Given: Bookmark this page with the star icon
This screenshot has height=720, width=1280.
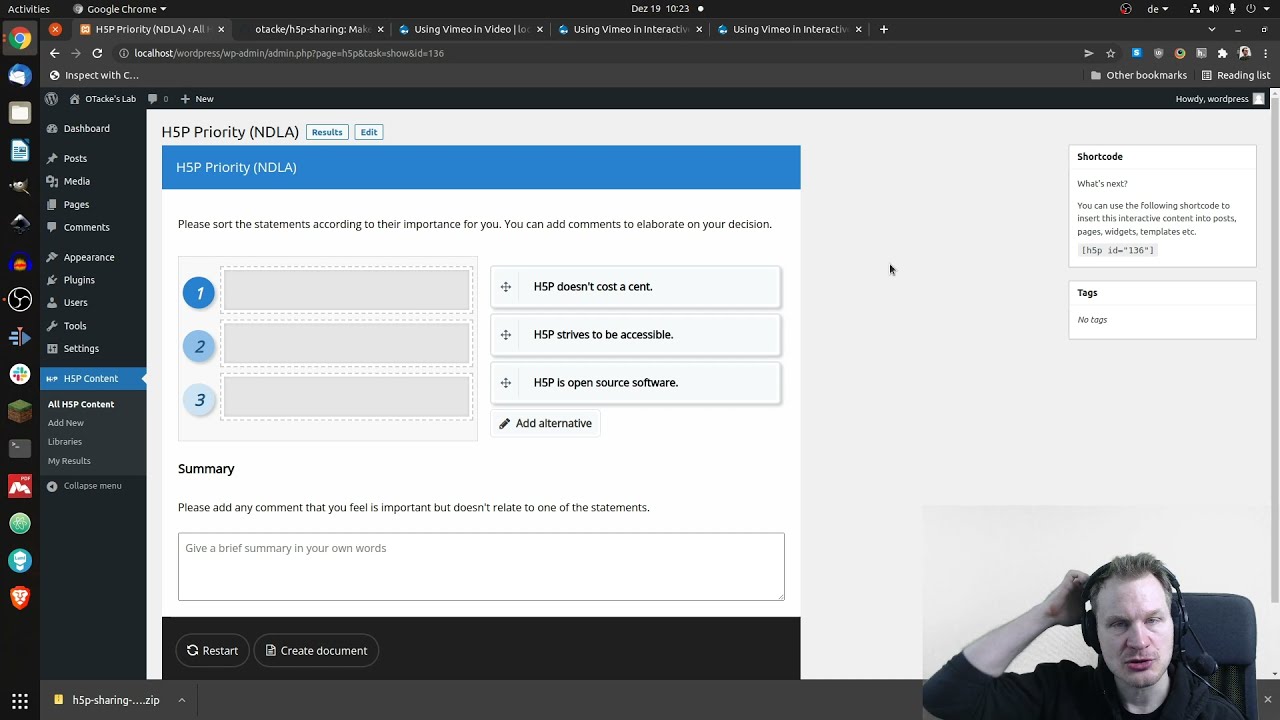Looking at the screenshot, I should point(1110,53).
